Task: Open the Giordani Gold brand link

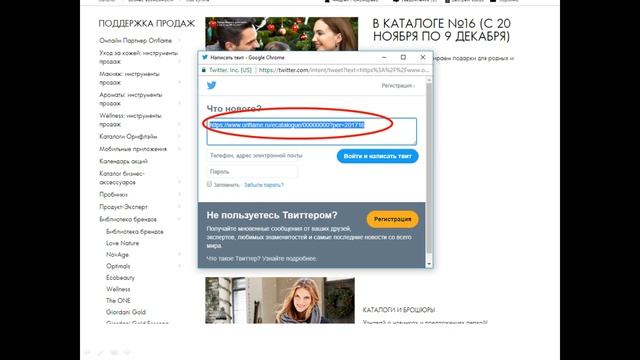Action: [x=126, y=312]
